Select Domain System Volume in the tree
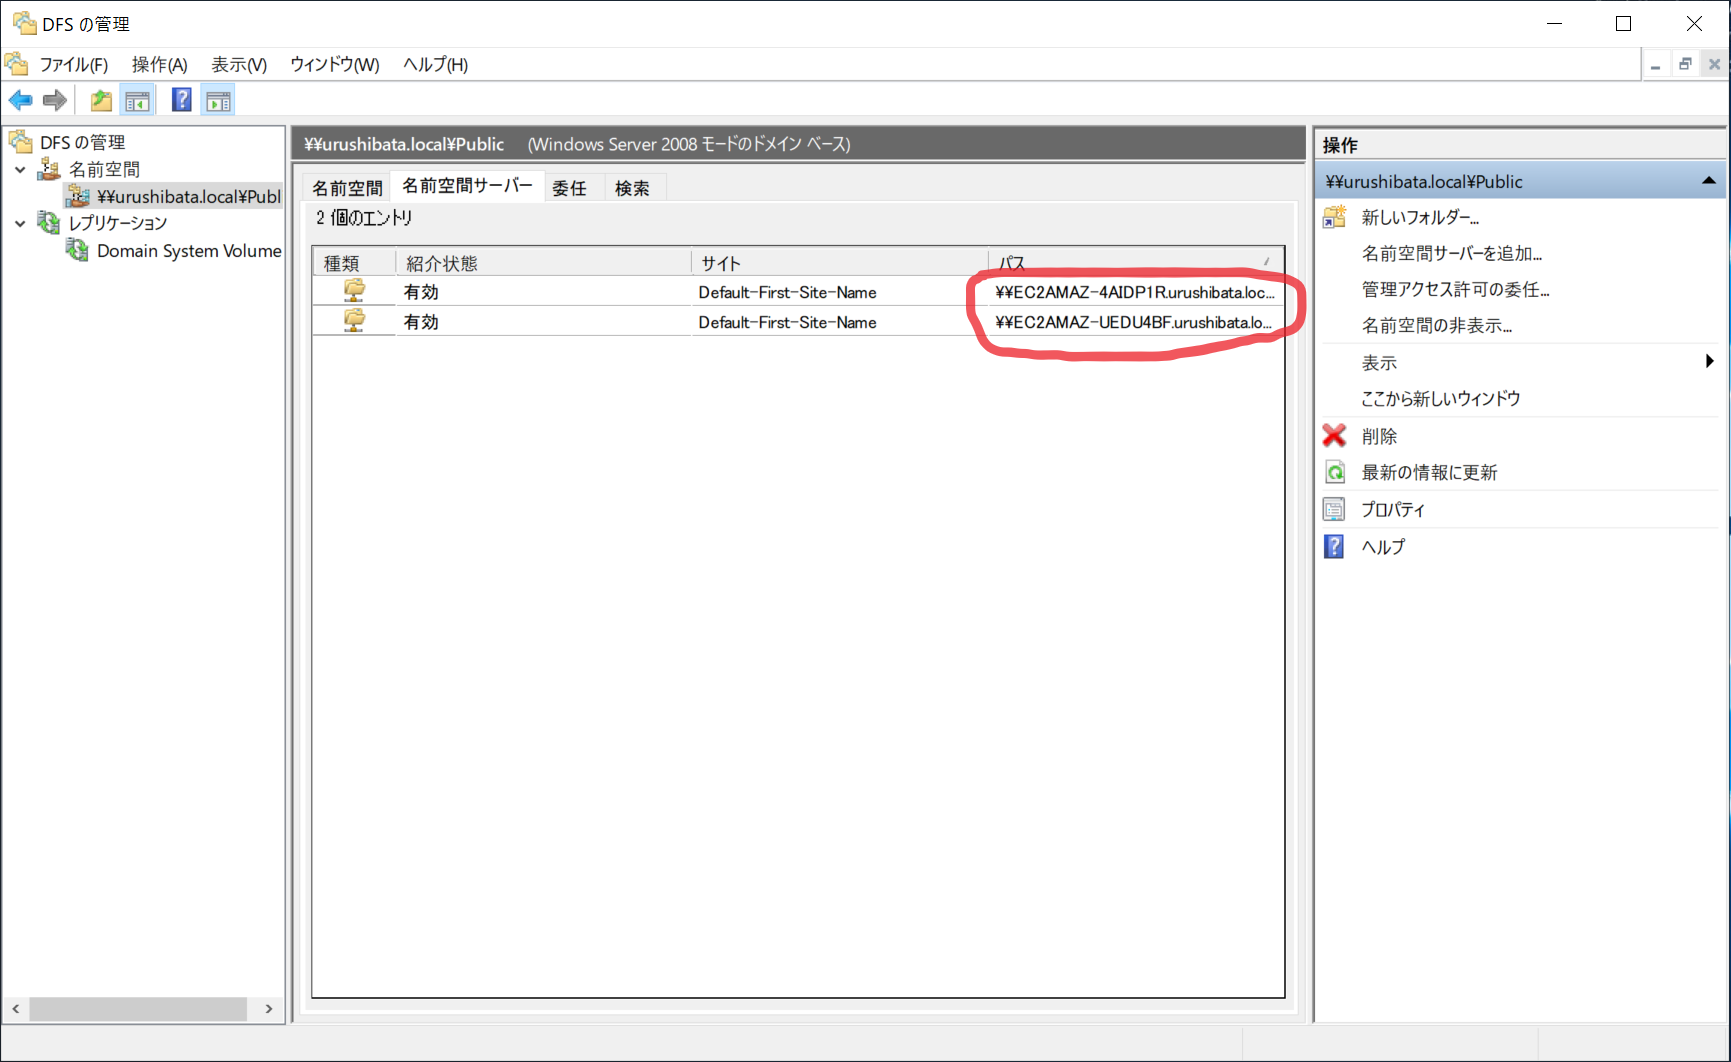Screen dimensions: 1731x1062 click(x=189, y=251)
